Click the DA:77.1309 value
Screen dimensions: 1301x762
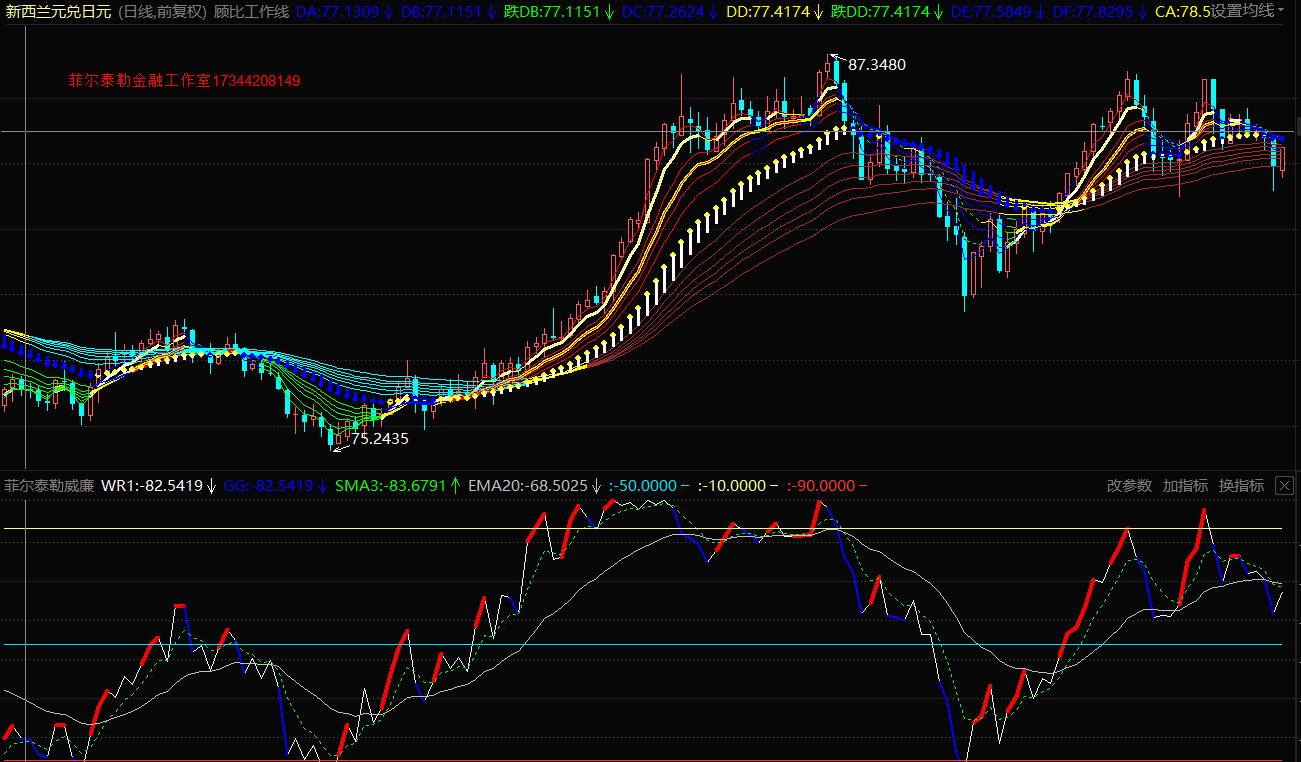338,12
